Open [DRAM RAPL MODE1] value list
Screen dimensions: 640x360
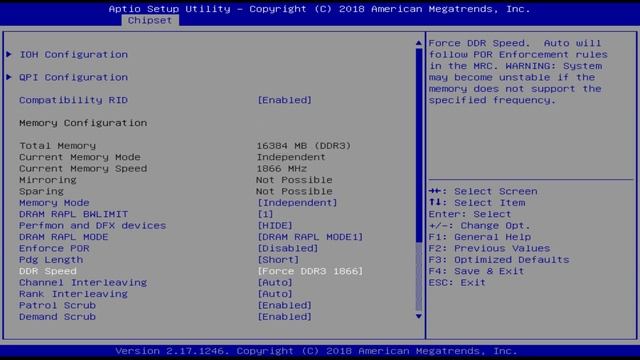[310, 237]
